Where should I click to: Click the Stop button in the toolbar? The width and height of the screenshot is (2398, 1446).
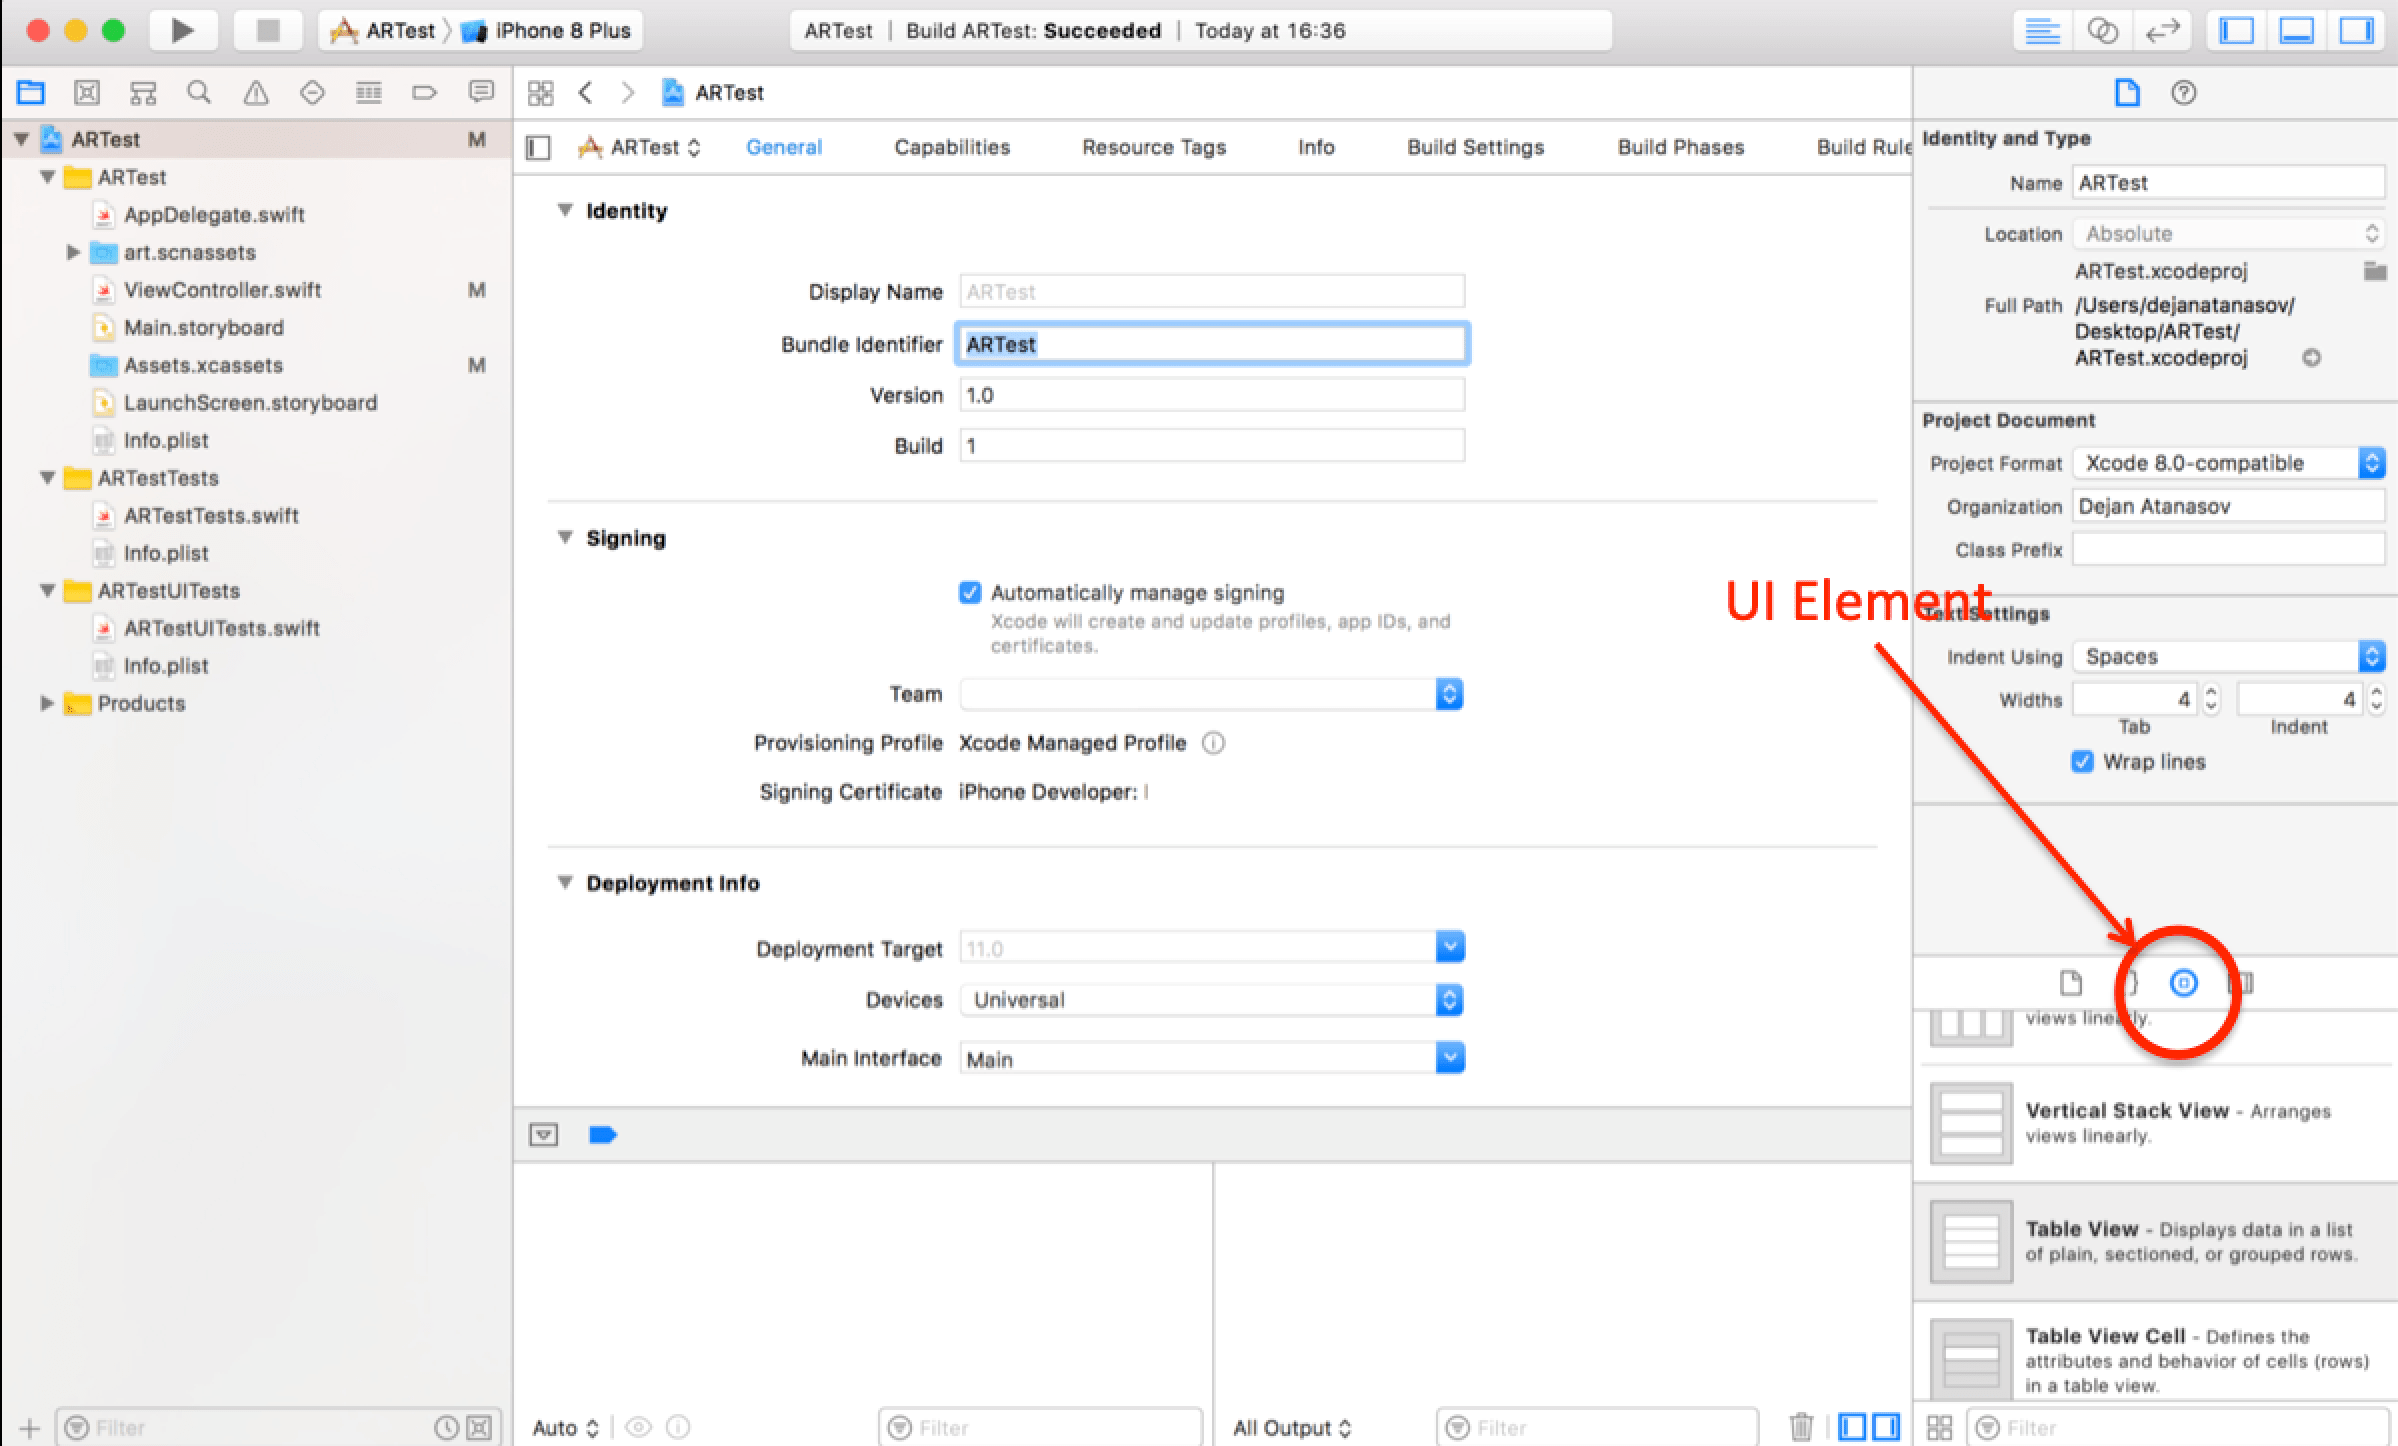(266, 29)
